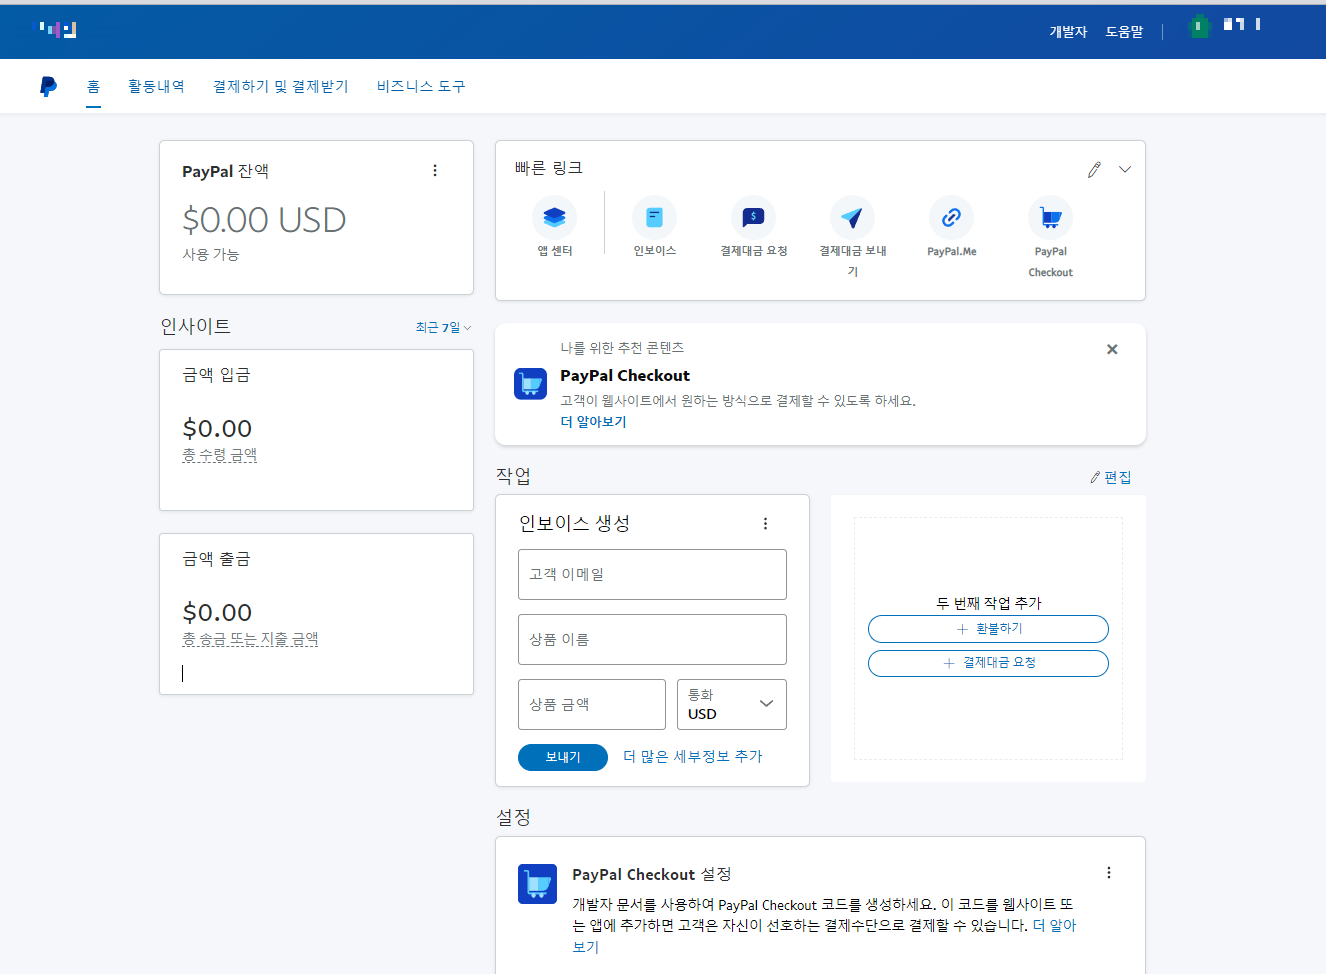Add 결제대금 요청 as second task
The width and height of the screenshot is (1326, 974).
click(x=988, y=663)
